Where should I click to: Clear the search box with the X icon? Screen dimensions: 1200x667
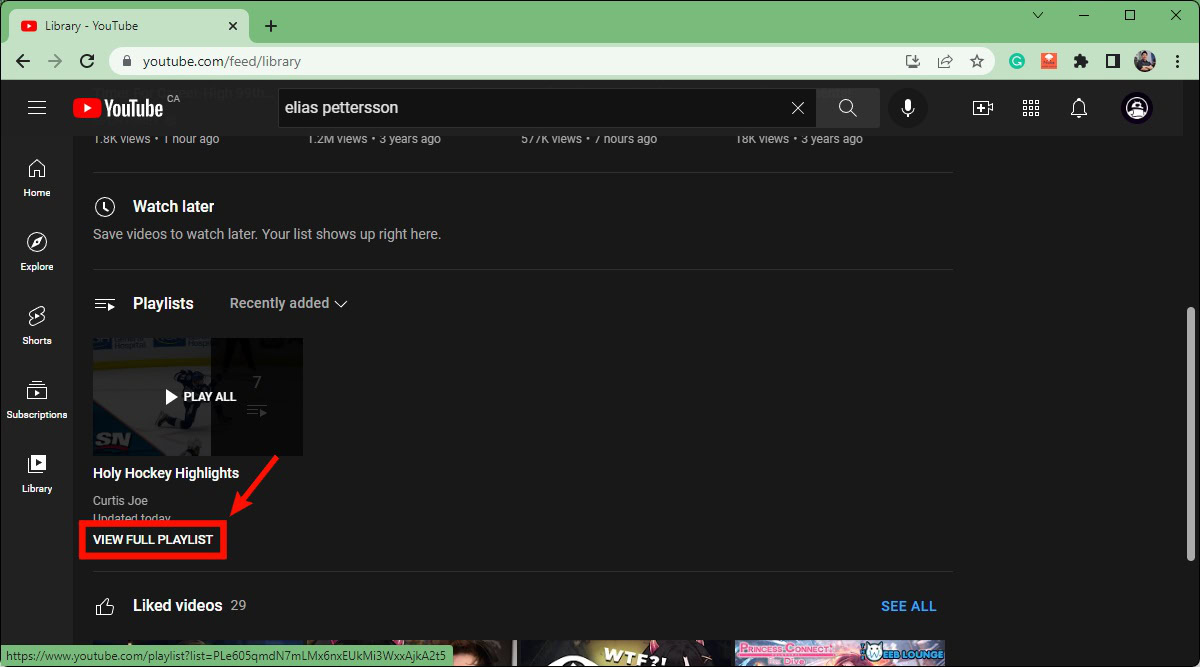coord(798,108)
